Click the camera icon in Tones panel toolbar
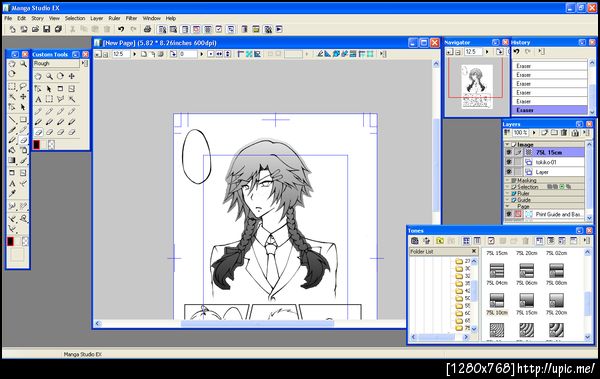This screenshot has width=600, height=379. pyautogui.click(x=414, y=241)
